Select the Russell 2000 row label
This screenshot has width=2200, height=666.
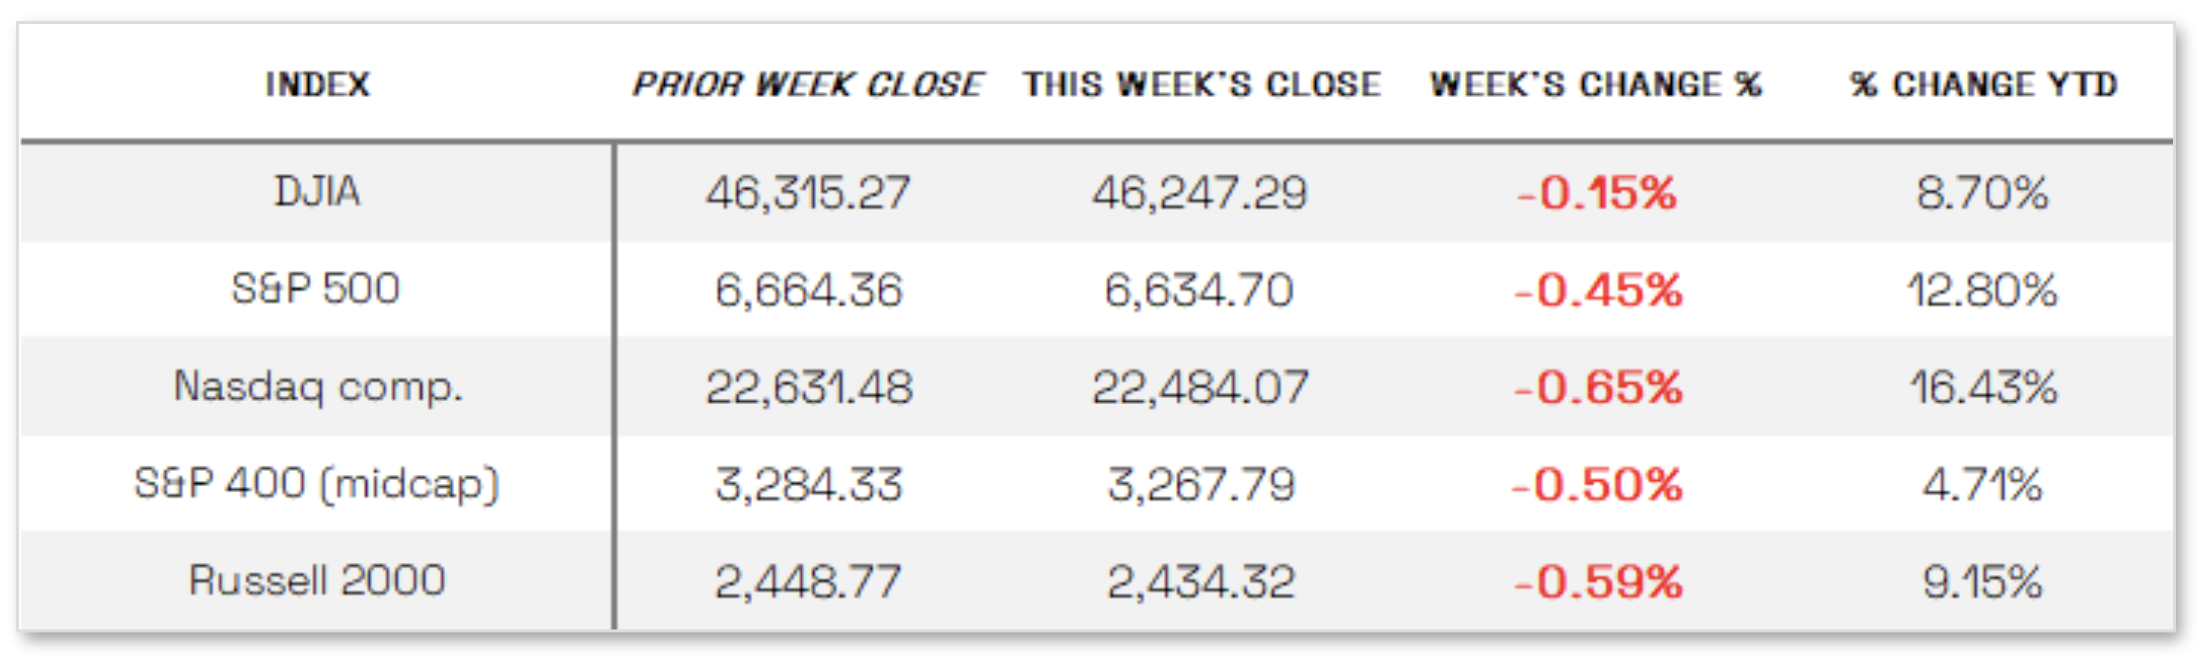pos(317,581)
